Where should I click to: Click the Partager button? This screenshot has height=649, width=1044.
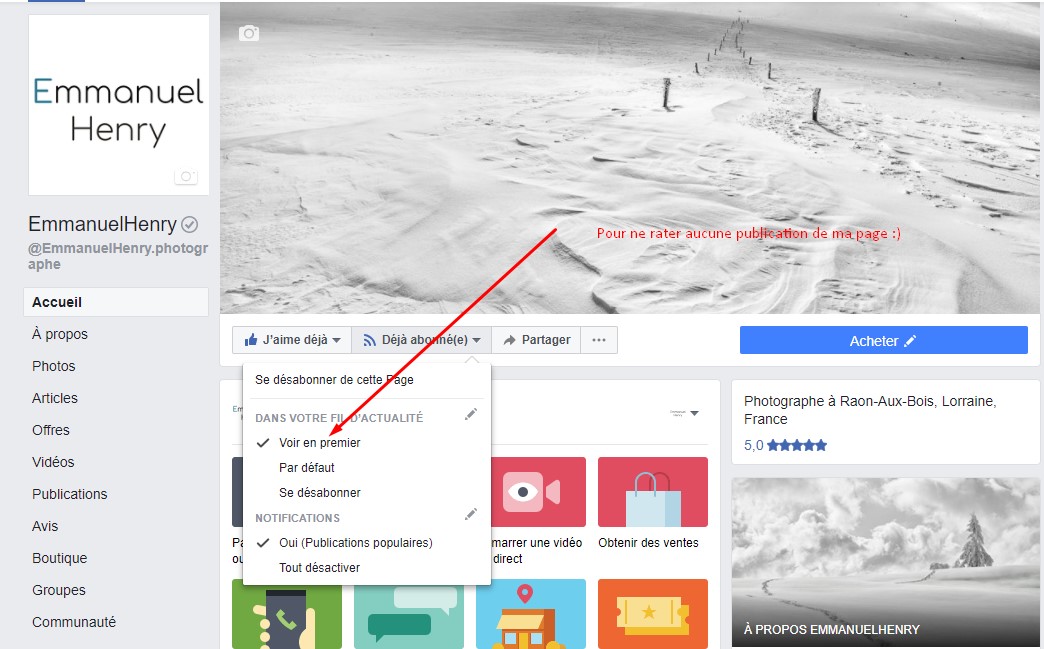pos(537,340)
